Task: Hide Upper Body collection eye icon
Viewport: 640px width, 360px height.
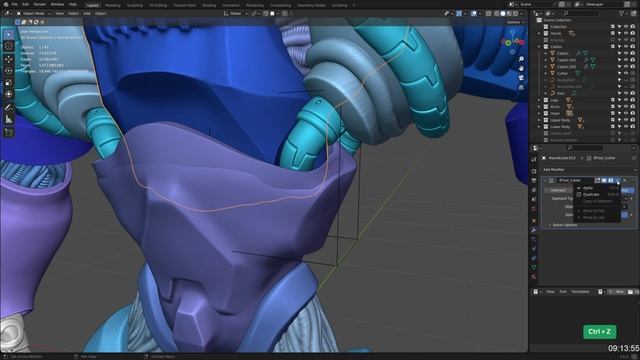Action: tap(626, 120)
